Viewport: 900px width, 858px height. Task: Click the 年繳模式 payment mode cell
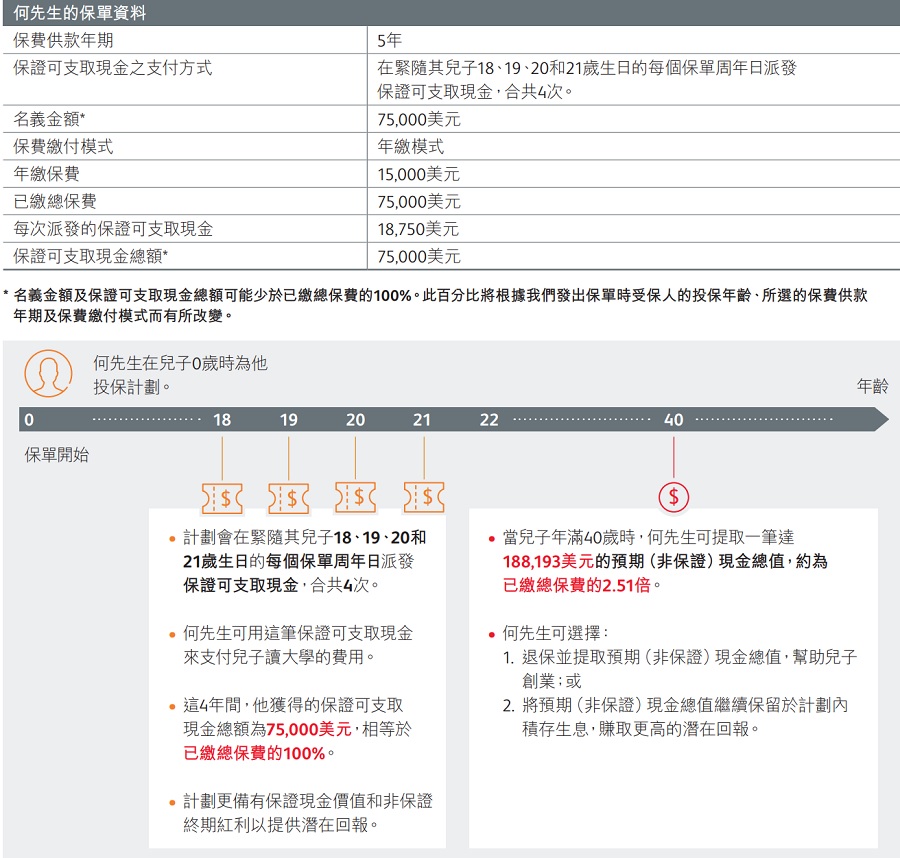point(410,146)
